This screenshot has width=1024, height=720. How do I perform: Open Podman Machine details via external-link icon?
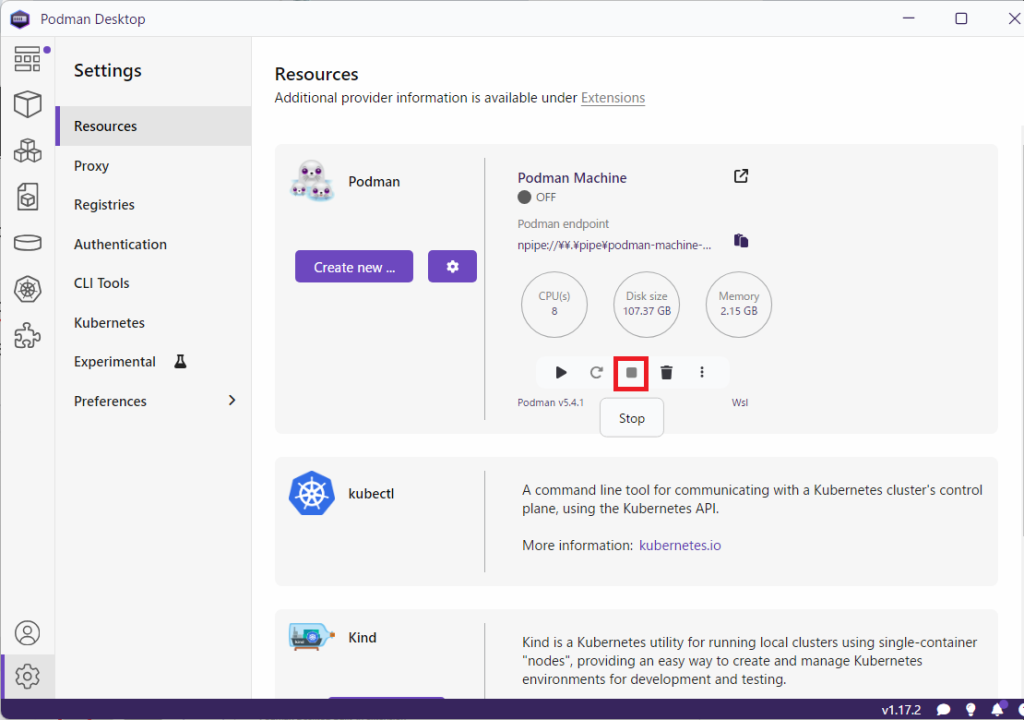pos(741,177)
